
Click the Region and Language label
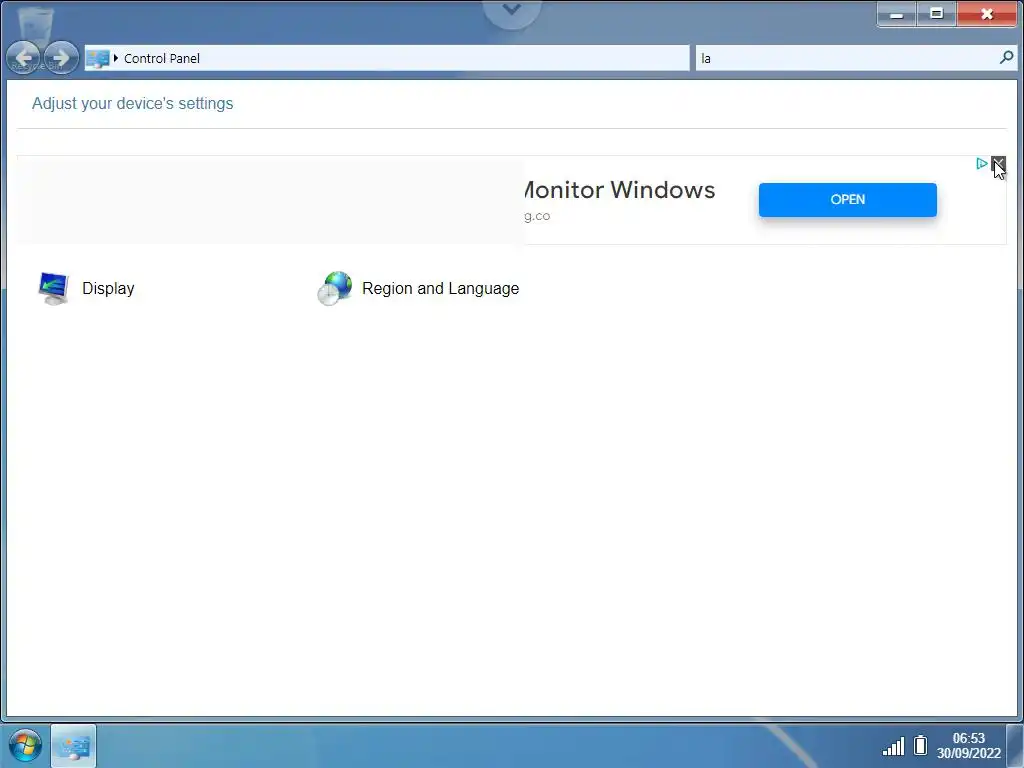pos(441,288)
